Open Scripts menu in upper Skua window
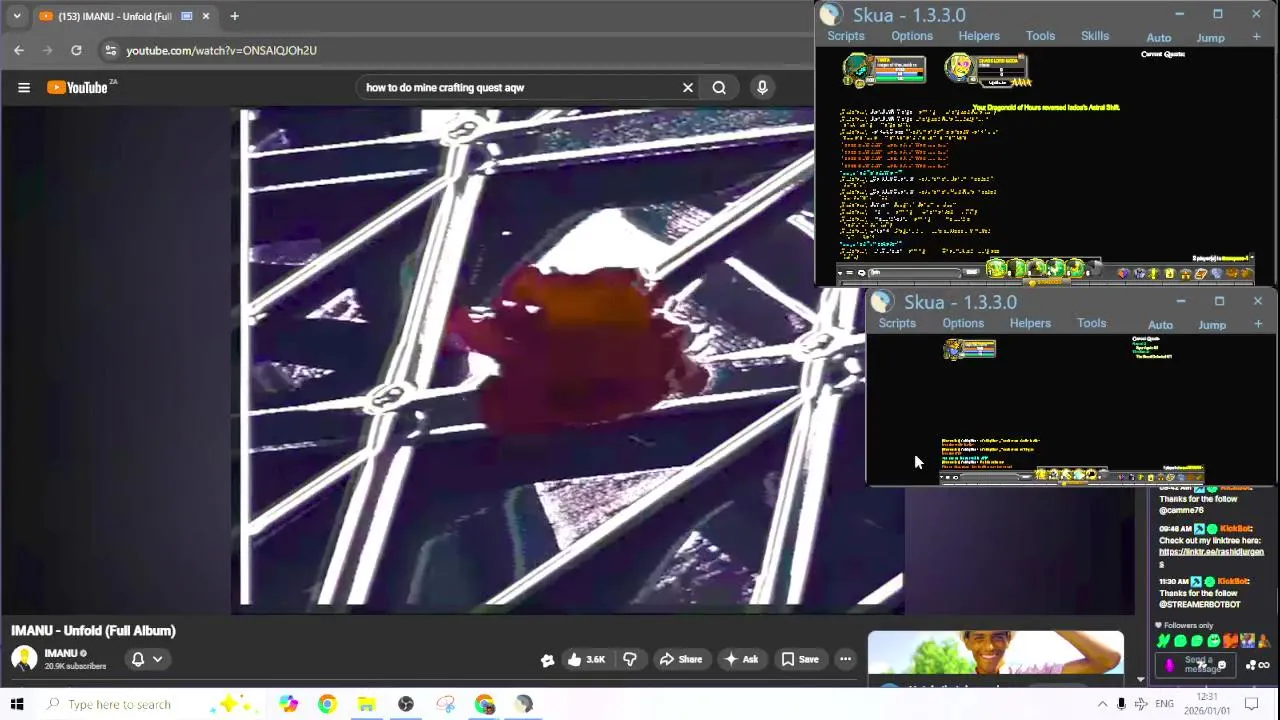Screen dimensions: 1280x720 (x=845, y=36)
